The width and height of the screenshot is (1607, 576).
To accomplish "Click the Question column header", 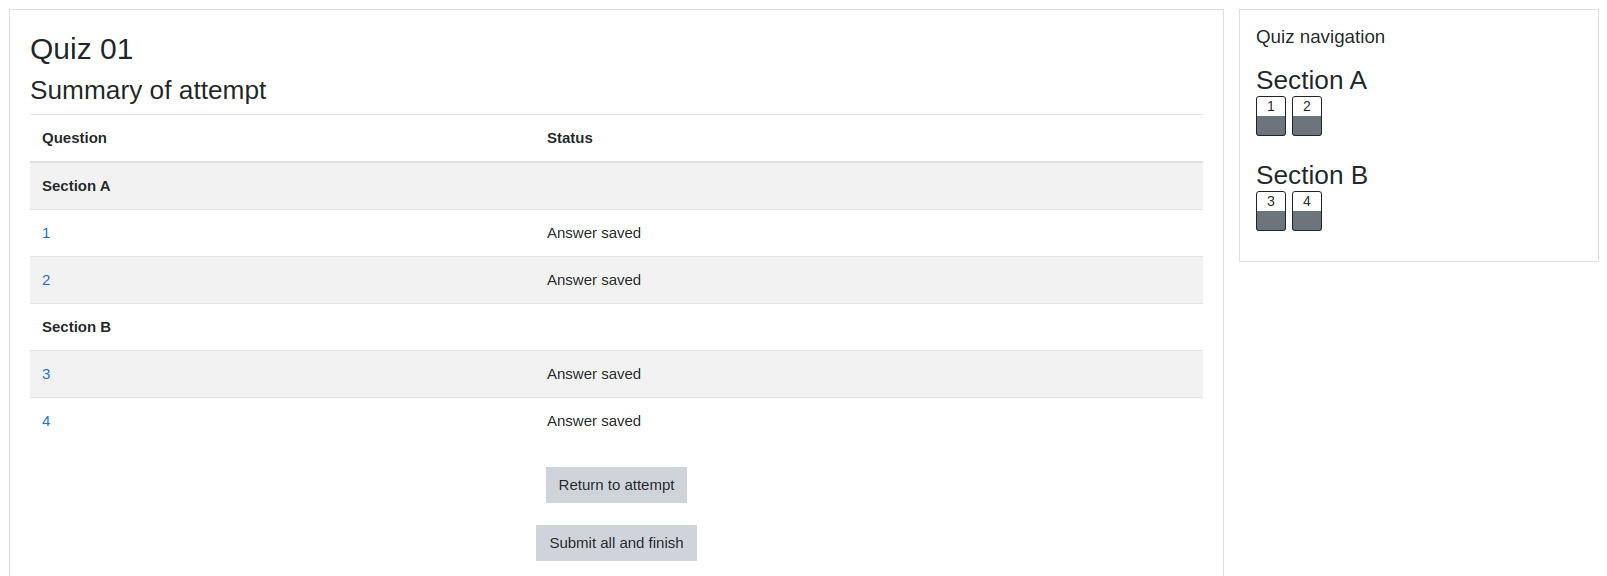I will (74, 138).
